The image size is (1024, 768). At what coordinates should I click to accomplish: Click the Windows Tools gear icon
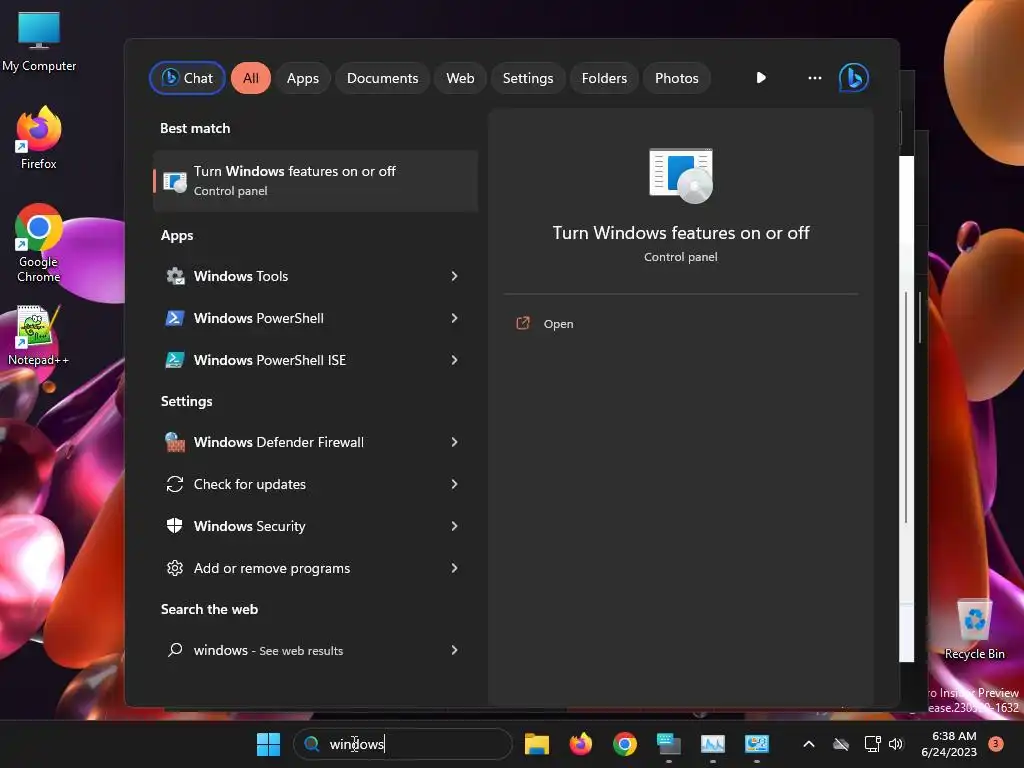pyautogui.click(x=174, y=276)
